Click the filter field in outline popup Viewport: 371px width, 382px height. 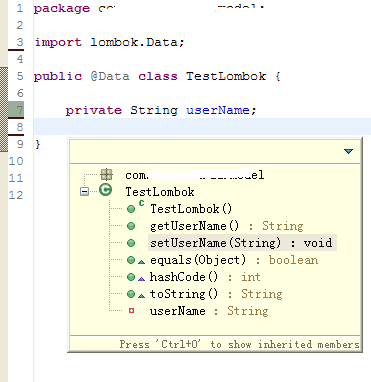(x=205, y=151)
